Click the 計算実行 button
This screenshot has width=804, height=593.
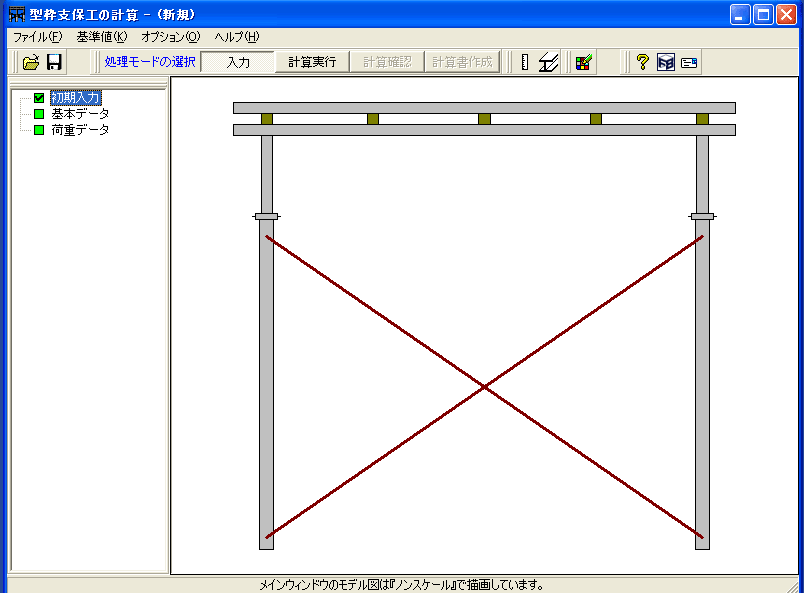click(x=312, y=62)
